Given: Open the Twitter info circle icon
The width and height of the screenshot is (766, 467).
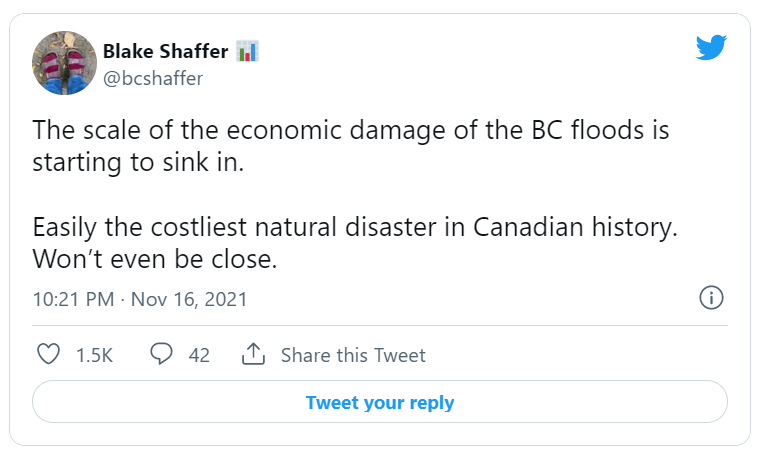Looking at the screenshot, I should (x=710, y=297).
